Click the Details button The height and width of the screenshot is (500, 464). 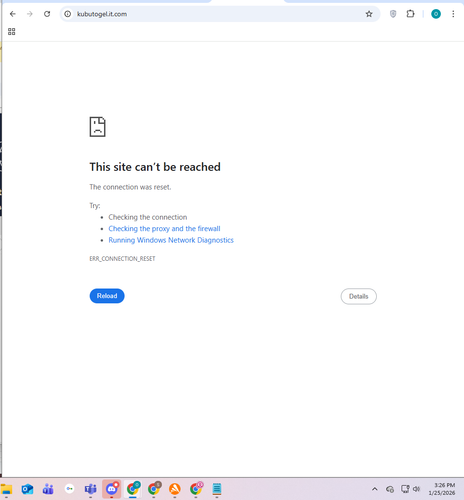(359, 296)
